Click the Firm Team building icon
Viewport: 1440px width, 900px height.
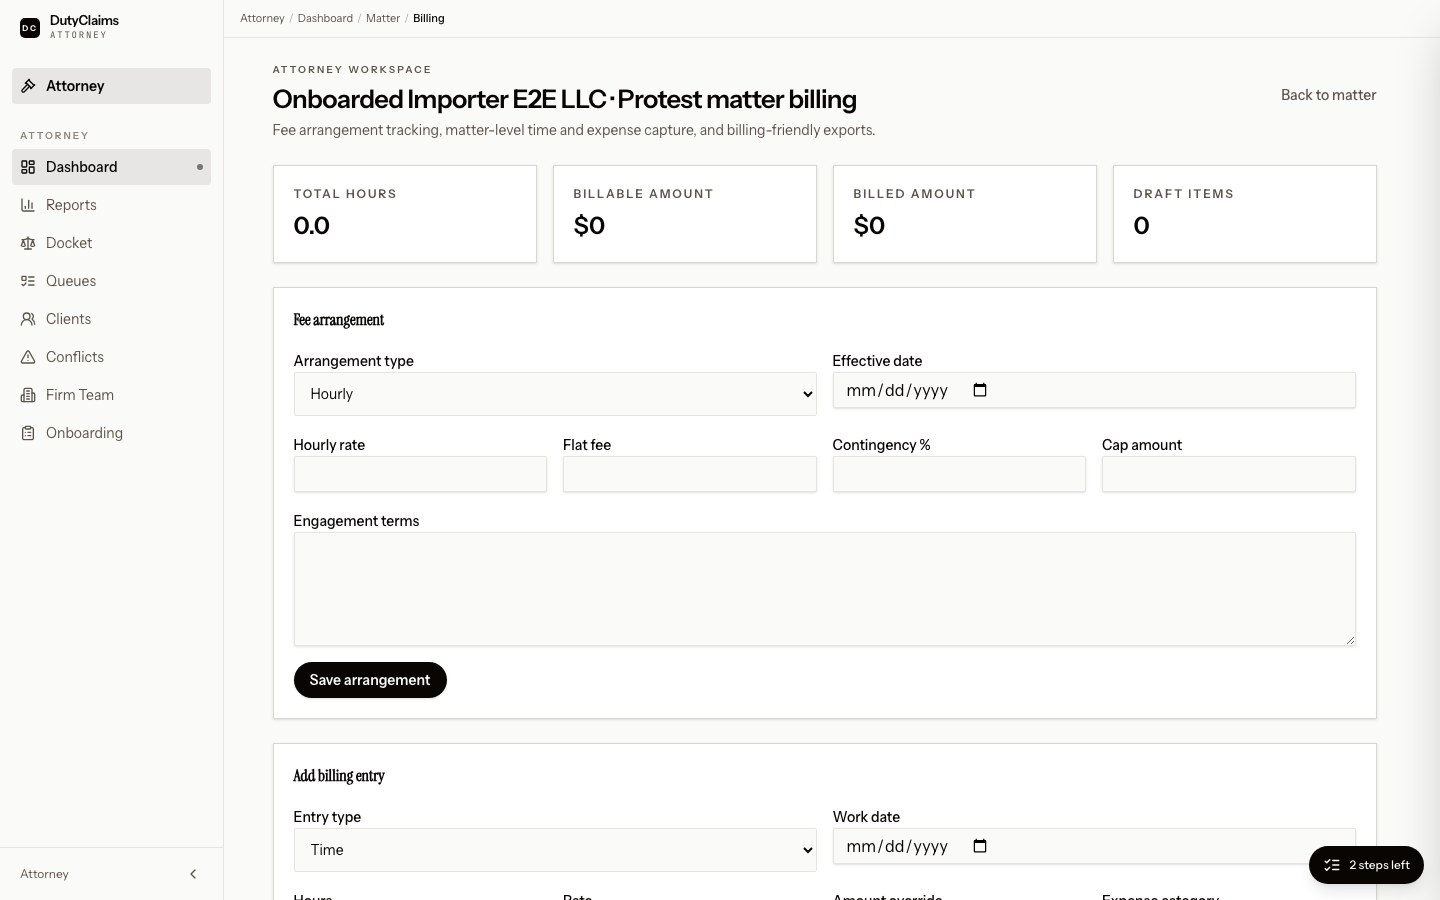tap(28, 395)
